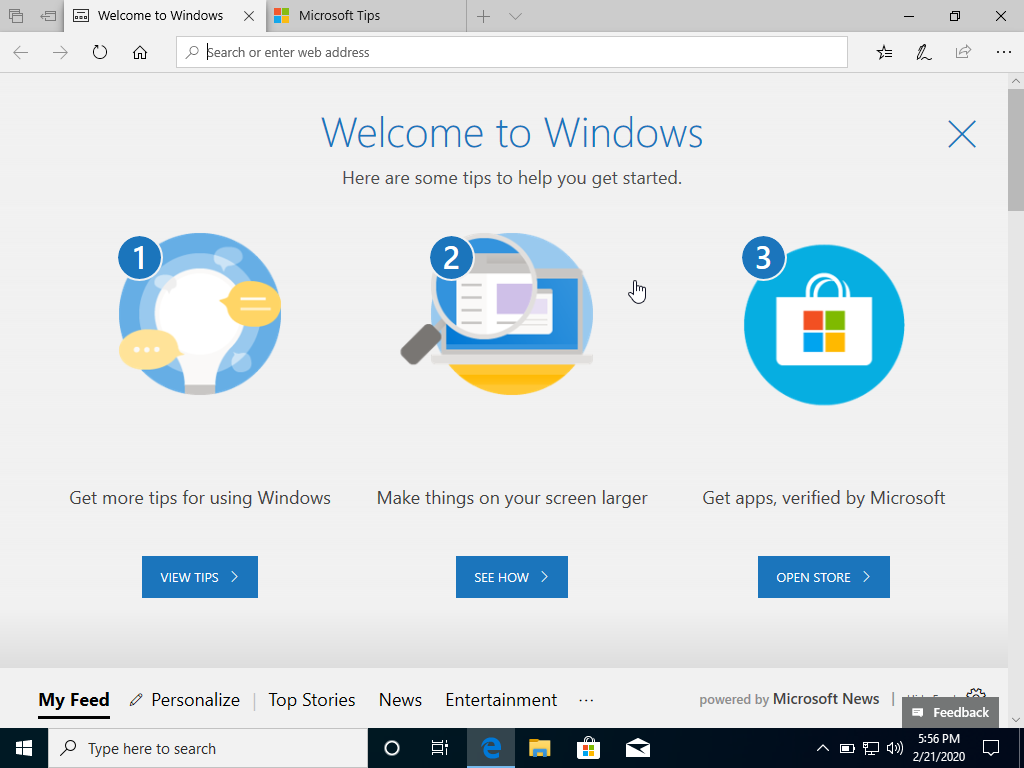This screenshot has height=768, width=1024.
Task: Click the Edge taskbar icon
Action: (x=490, y=748)
